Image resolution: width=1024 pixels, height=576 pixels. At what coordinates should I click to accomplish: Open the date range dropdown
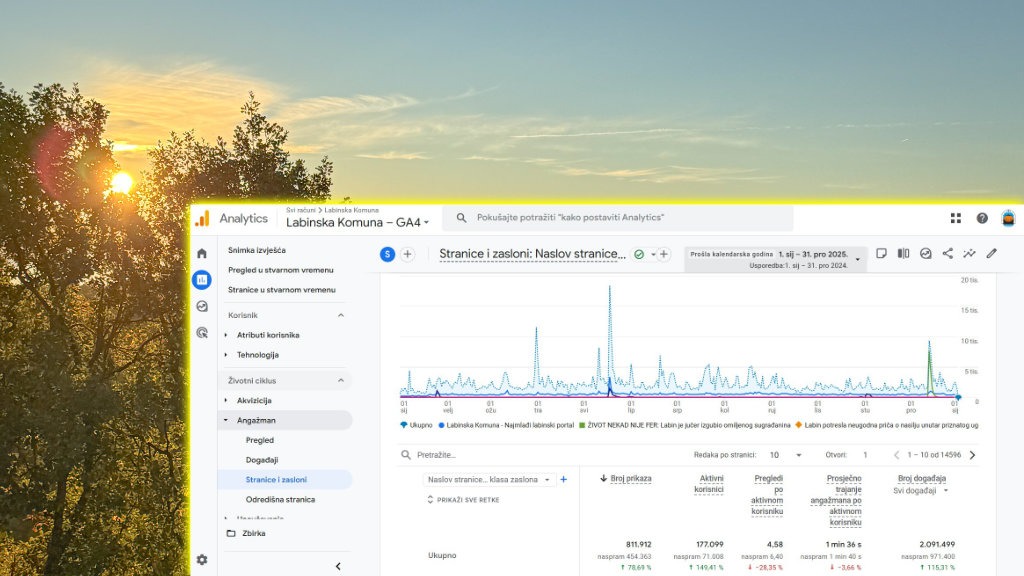[857, 259]
